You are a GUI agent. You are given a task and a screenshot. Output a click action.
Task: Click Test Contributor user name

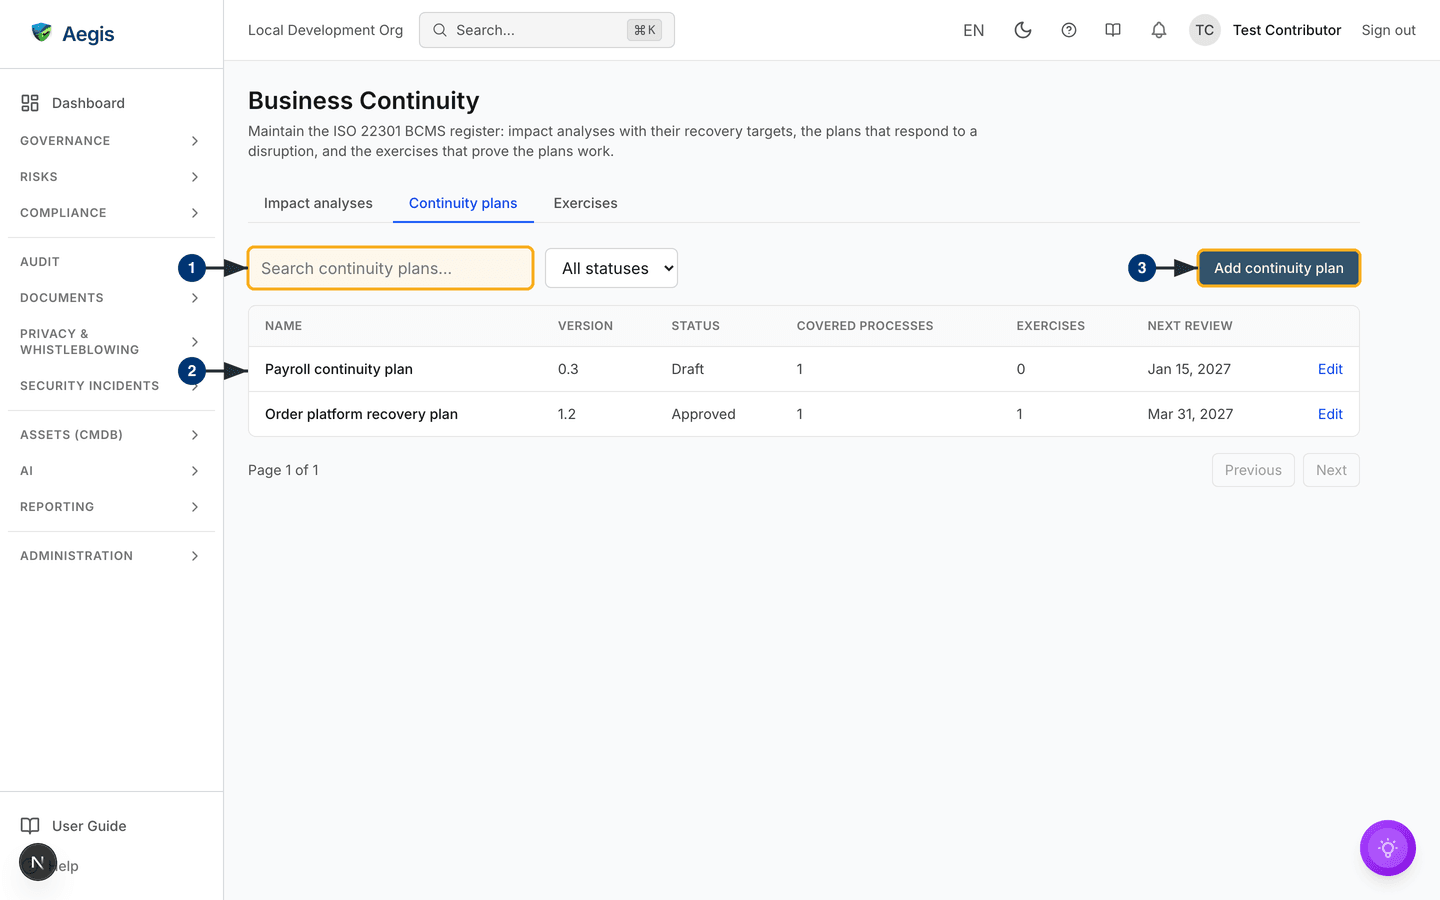[1287, 30]
